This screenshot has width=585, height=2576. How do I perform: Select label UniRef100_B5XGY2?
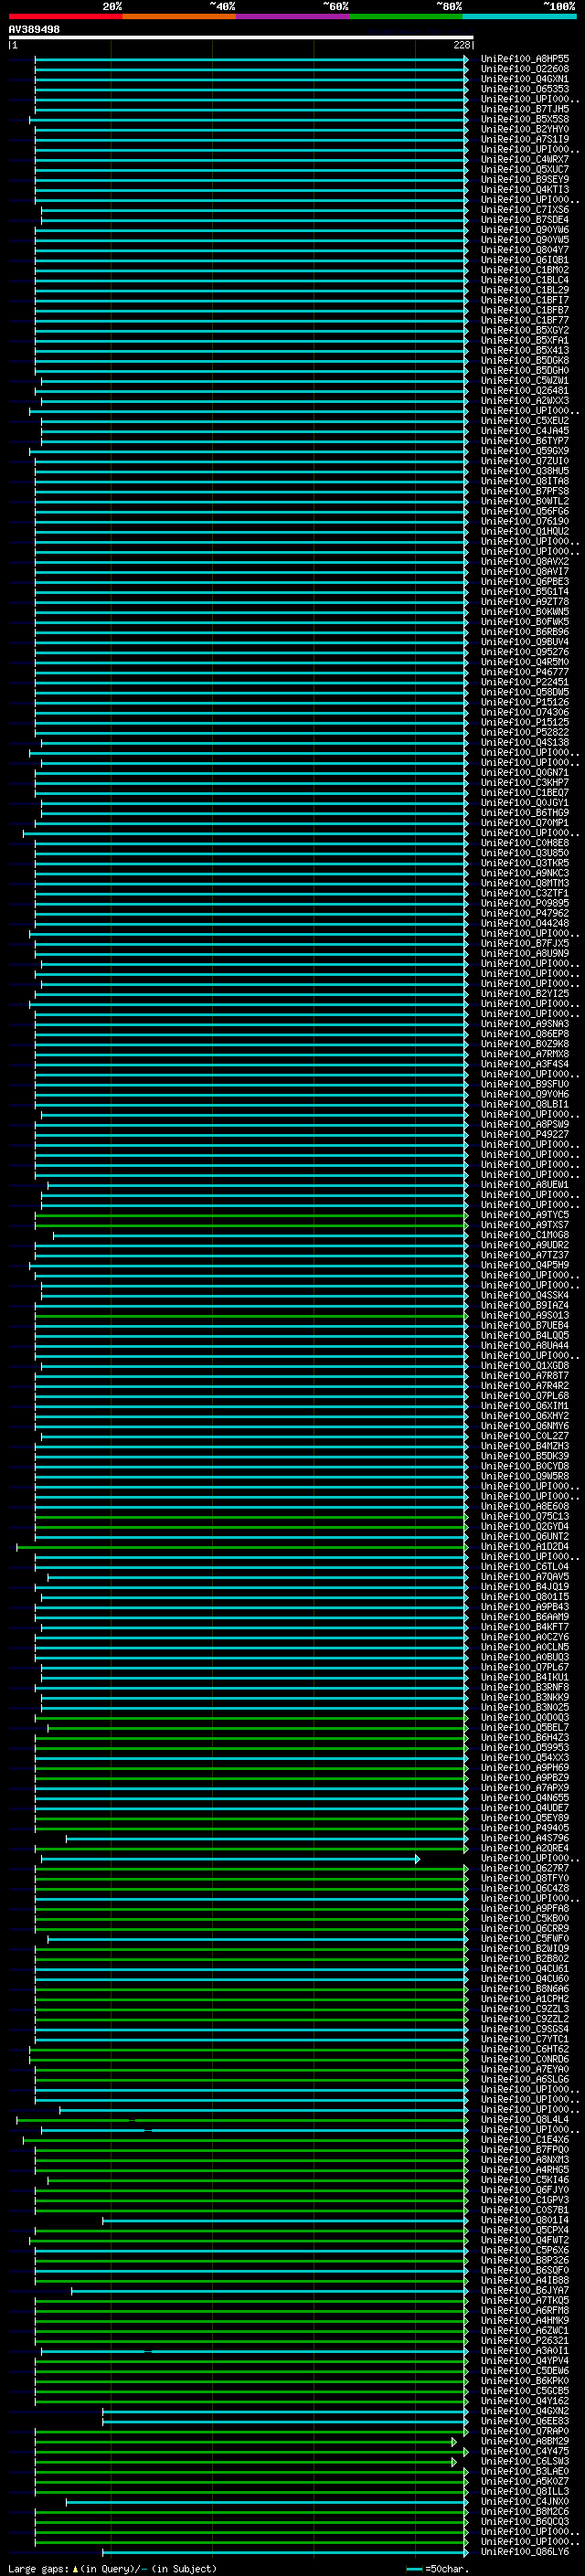click(x=525, y=330)
